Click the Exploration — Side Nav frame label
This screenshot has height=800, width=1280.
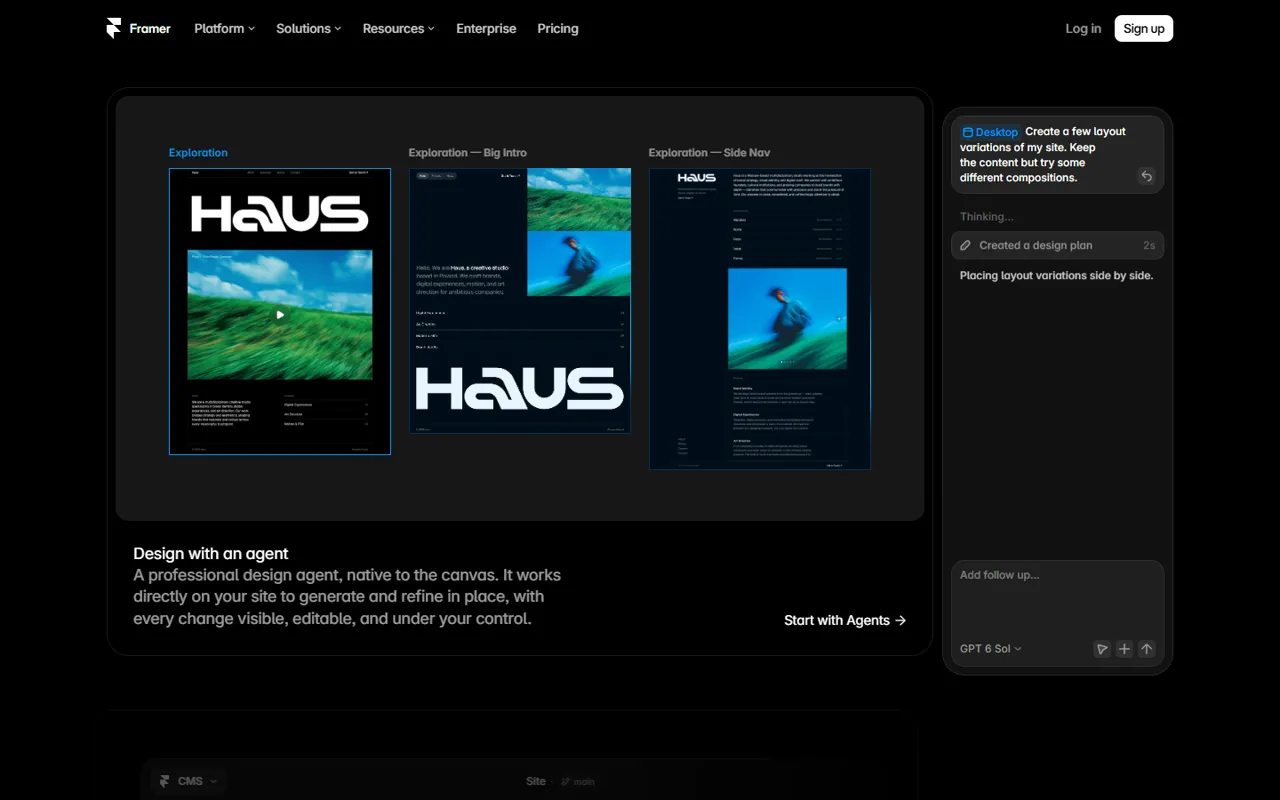pos(709,153)
